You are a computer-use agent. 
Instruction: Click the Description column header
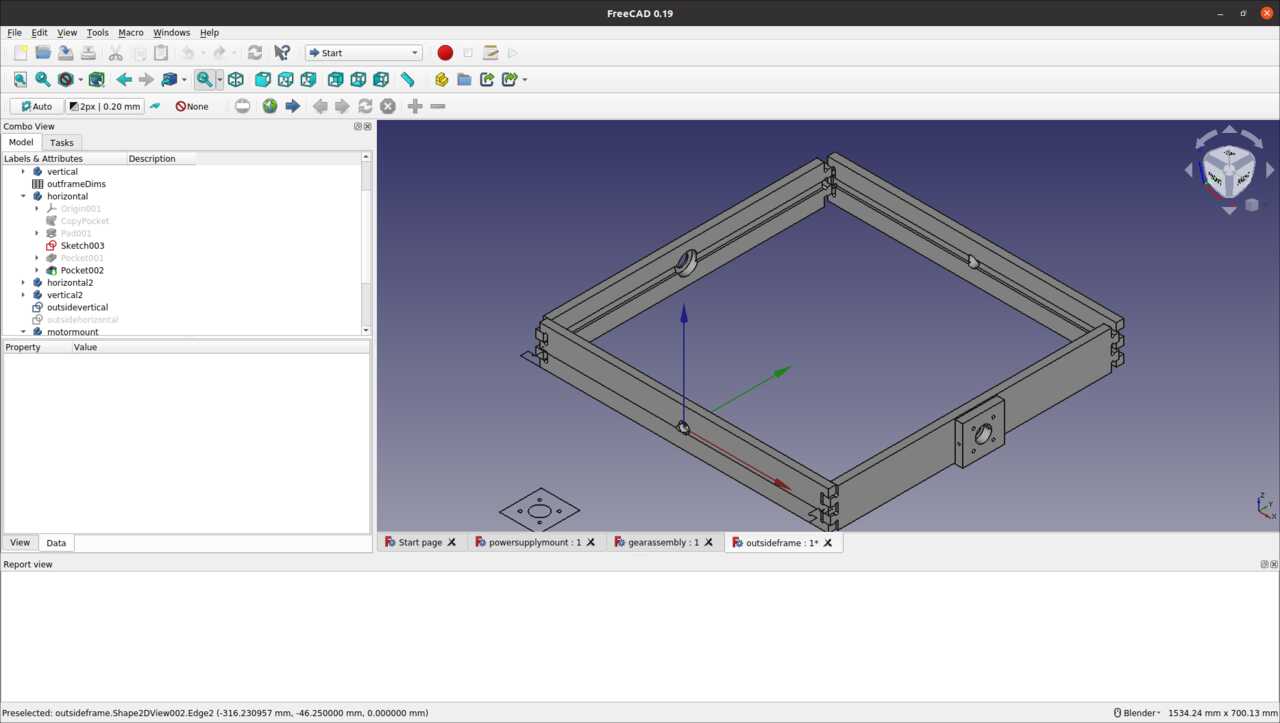(x=152, y=159)
